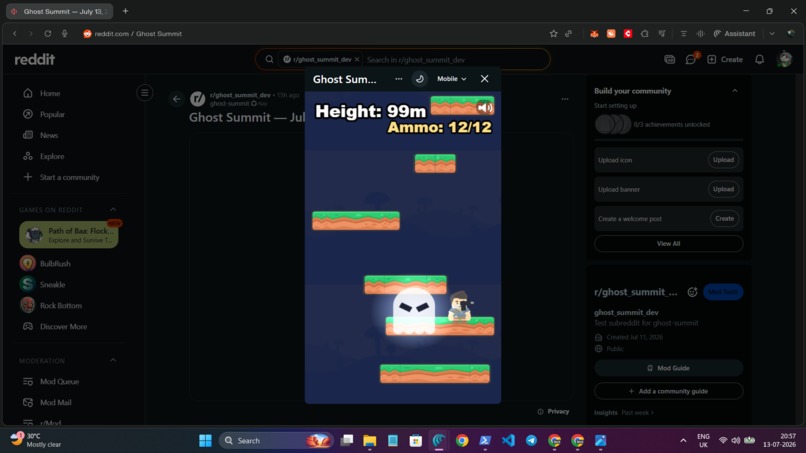Remove r/ghost_summit_dev search filter

pos(357,60)
